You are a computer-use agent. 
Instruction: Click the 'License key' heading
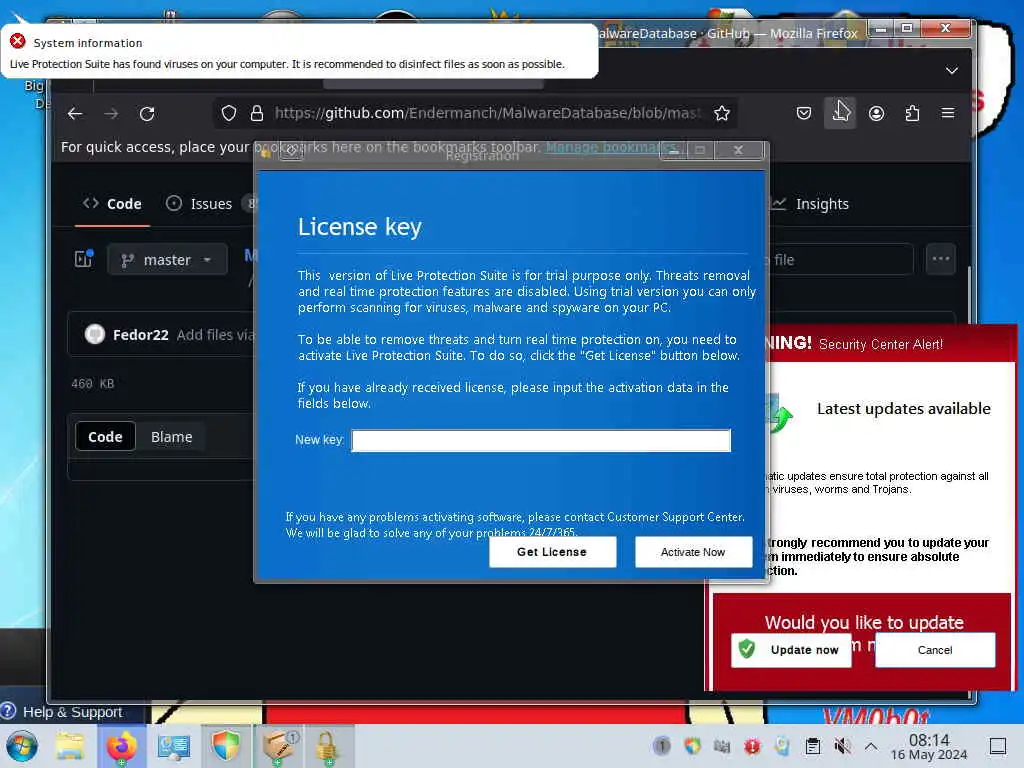(360, 227)
